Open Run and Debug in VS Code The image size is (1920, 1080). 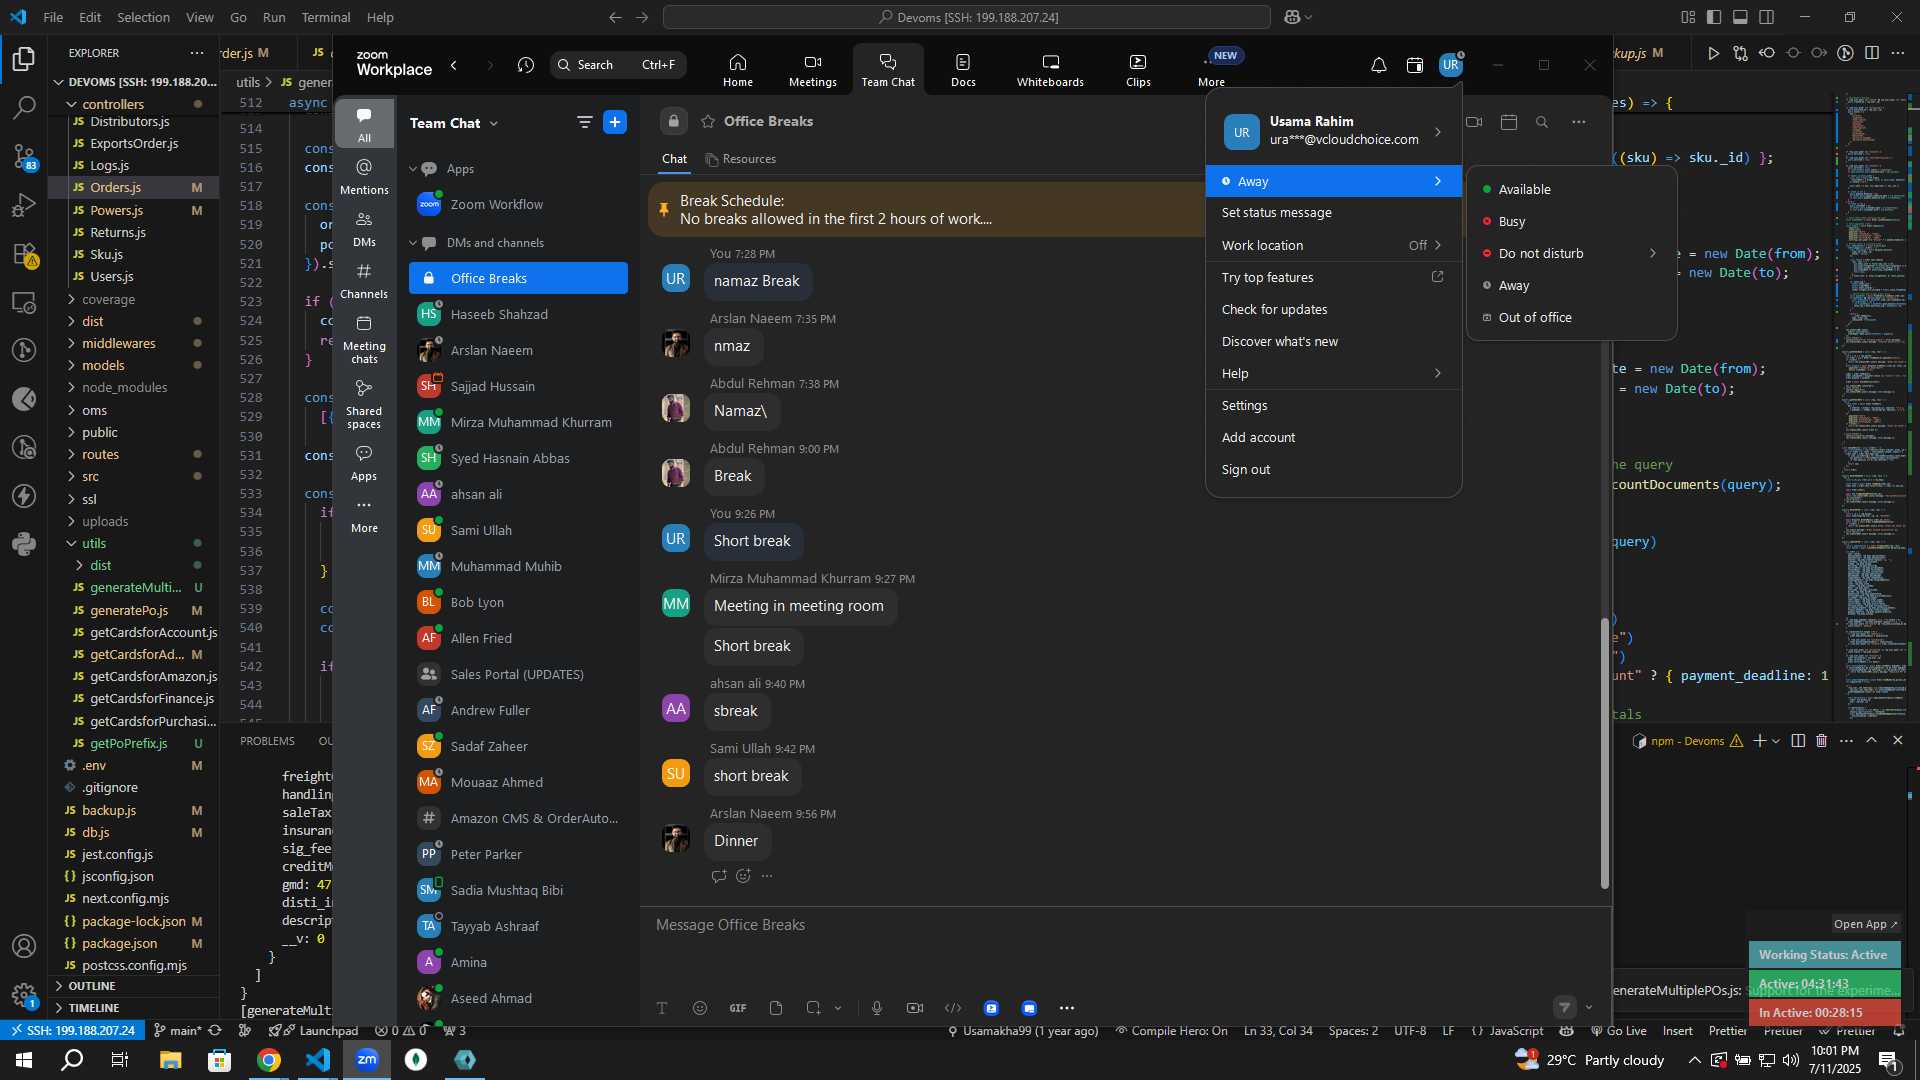24,205
